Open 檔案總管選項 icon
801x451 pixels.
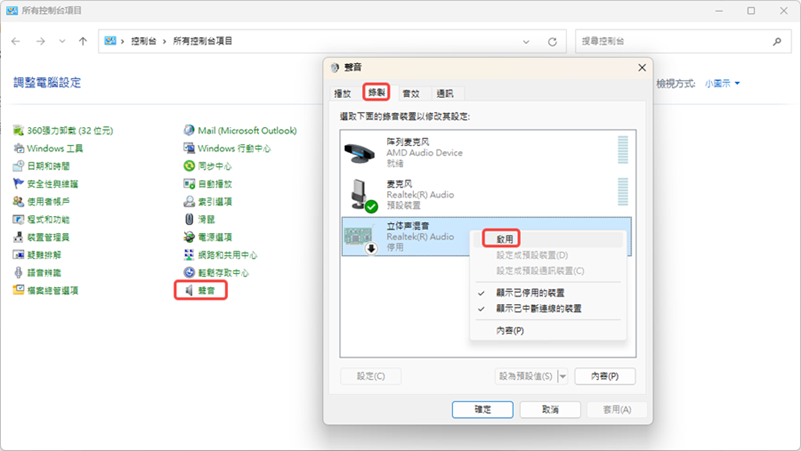click(18, 290)
